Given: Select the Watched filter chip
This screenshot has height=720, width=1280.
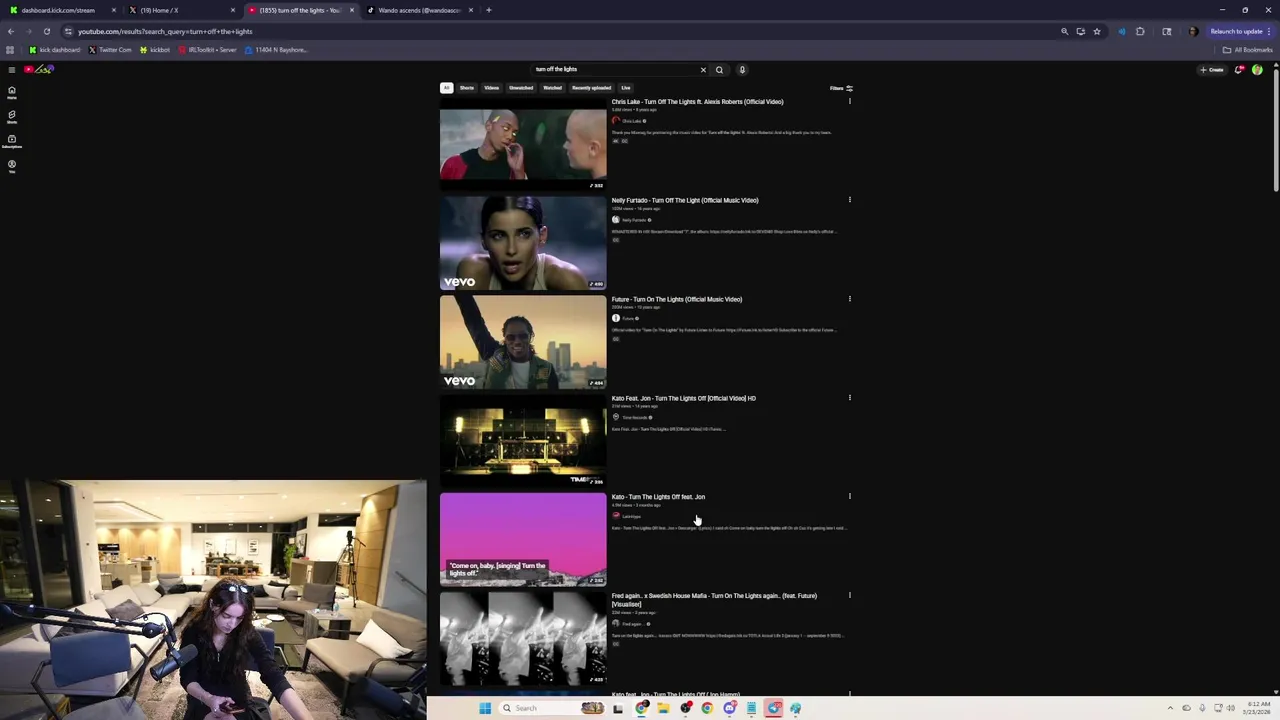Looking at the screenshot, I should pyautogui.click(x=552, y=88).
